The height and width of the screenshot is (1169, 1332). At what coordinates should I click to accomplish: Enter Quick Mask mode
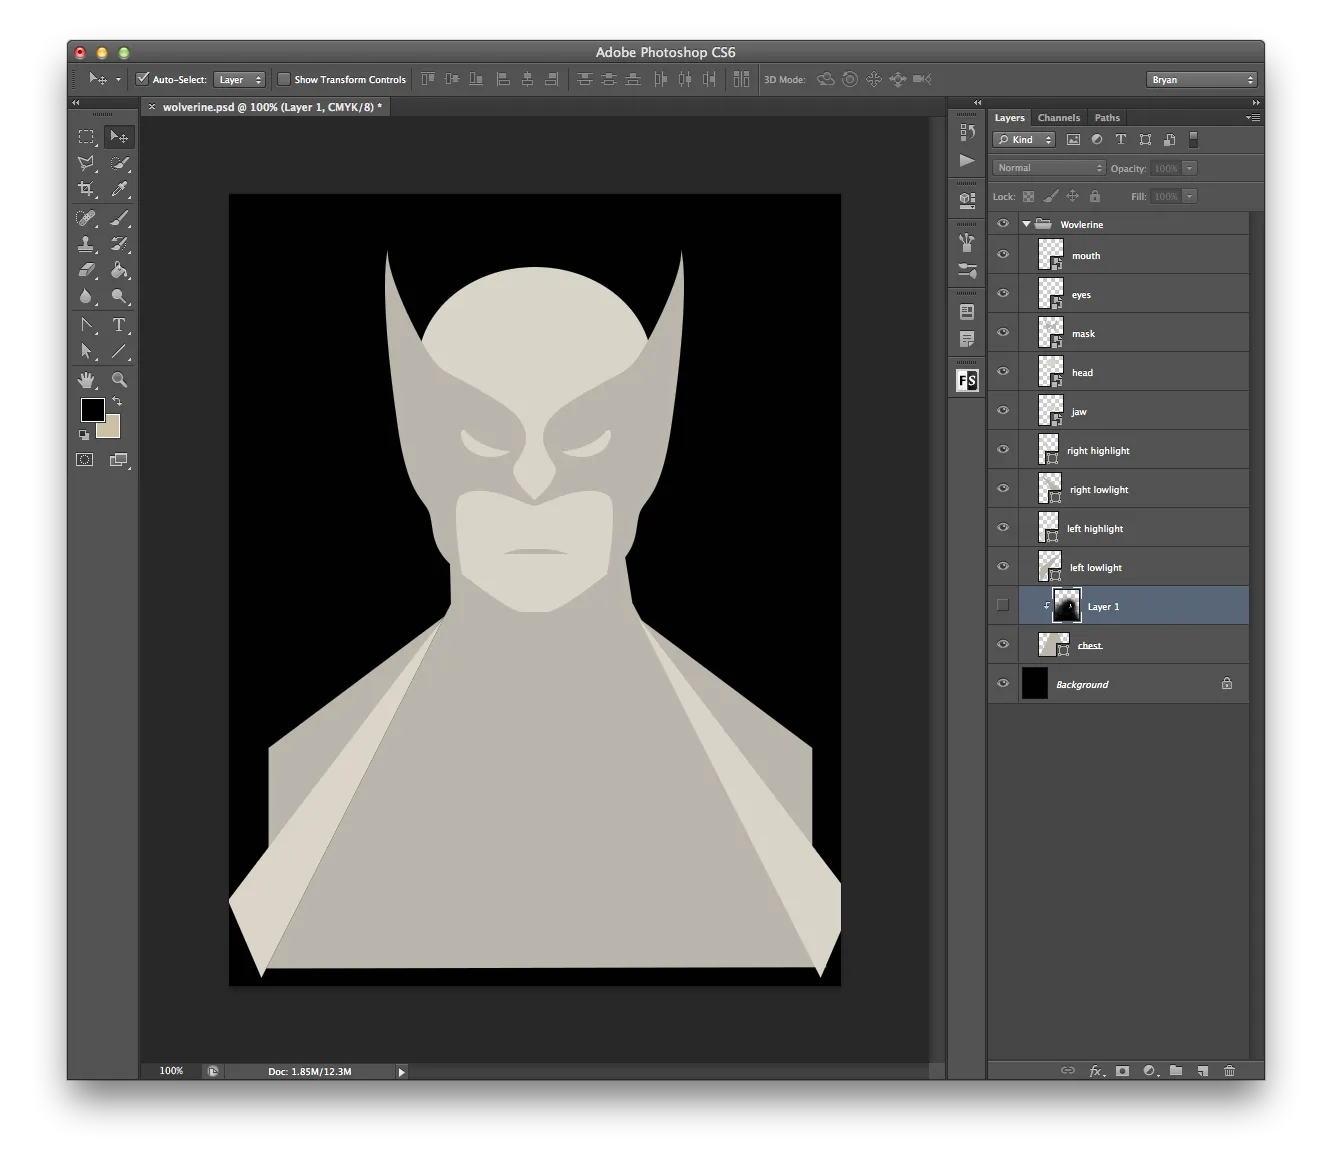coord(85,460)
